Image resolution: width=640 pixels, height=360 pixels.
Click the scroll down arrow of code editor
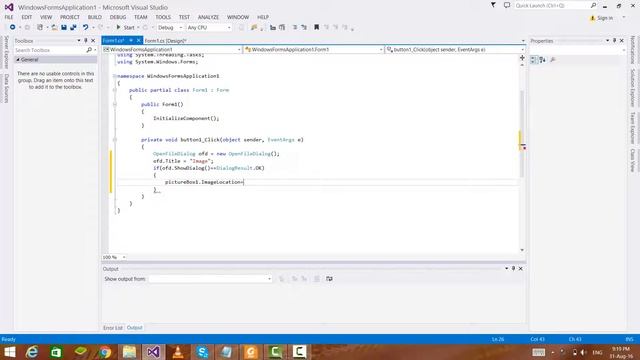click(x=522, y=250)
